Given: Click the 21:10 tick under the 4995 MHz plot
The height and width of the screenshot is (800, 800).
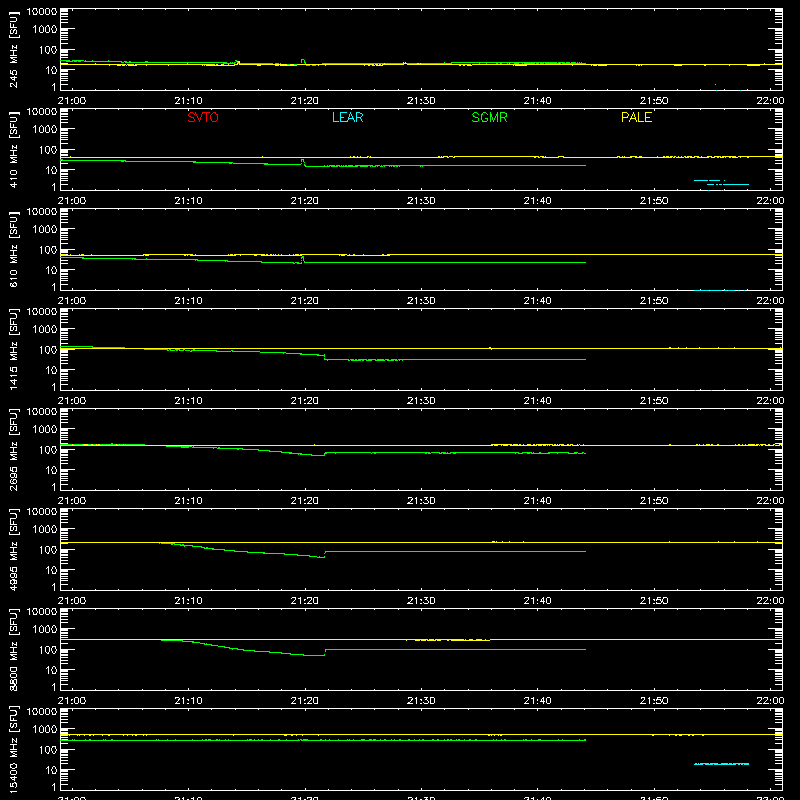Looking at the screenshot, I should (188, 601).
